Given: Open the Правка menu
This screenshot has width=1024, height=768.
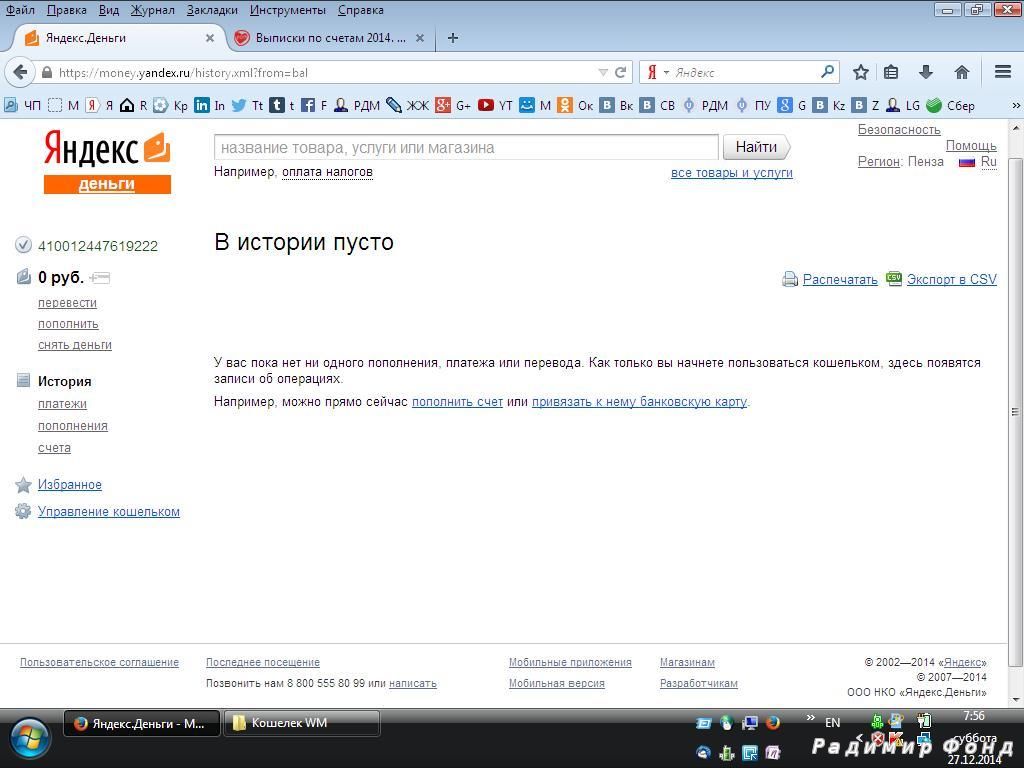Looking at the screenshot, I should point(67,10).
